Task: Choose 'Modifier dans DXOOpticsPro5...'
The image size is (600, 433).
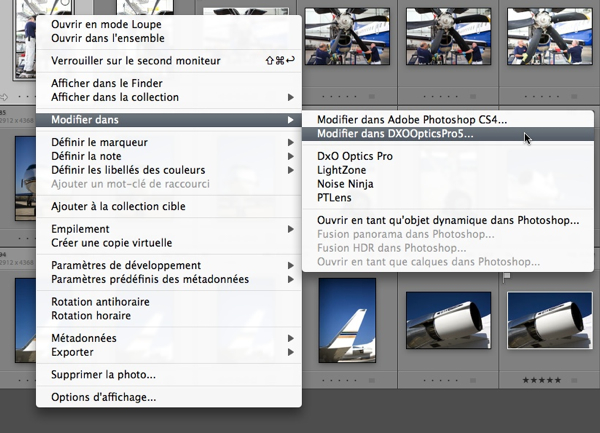Action: [448, 133]
